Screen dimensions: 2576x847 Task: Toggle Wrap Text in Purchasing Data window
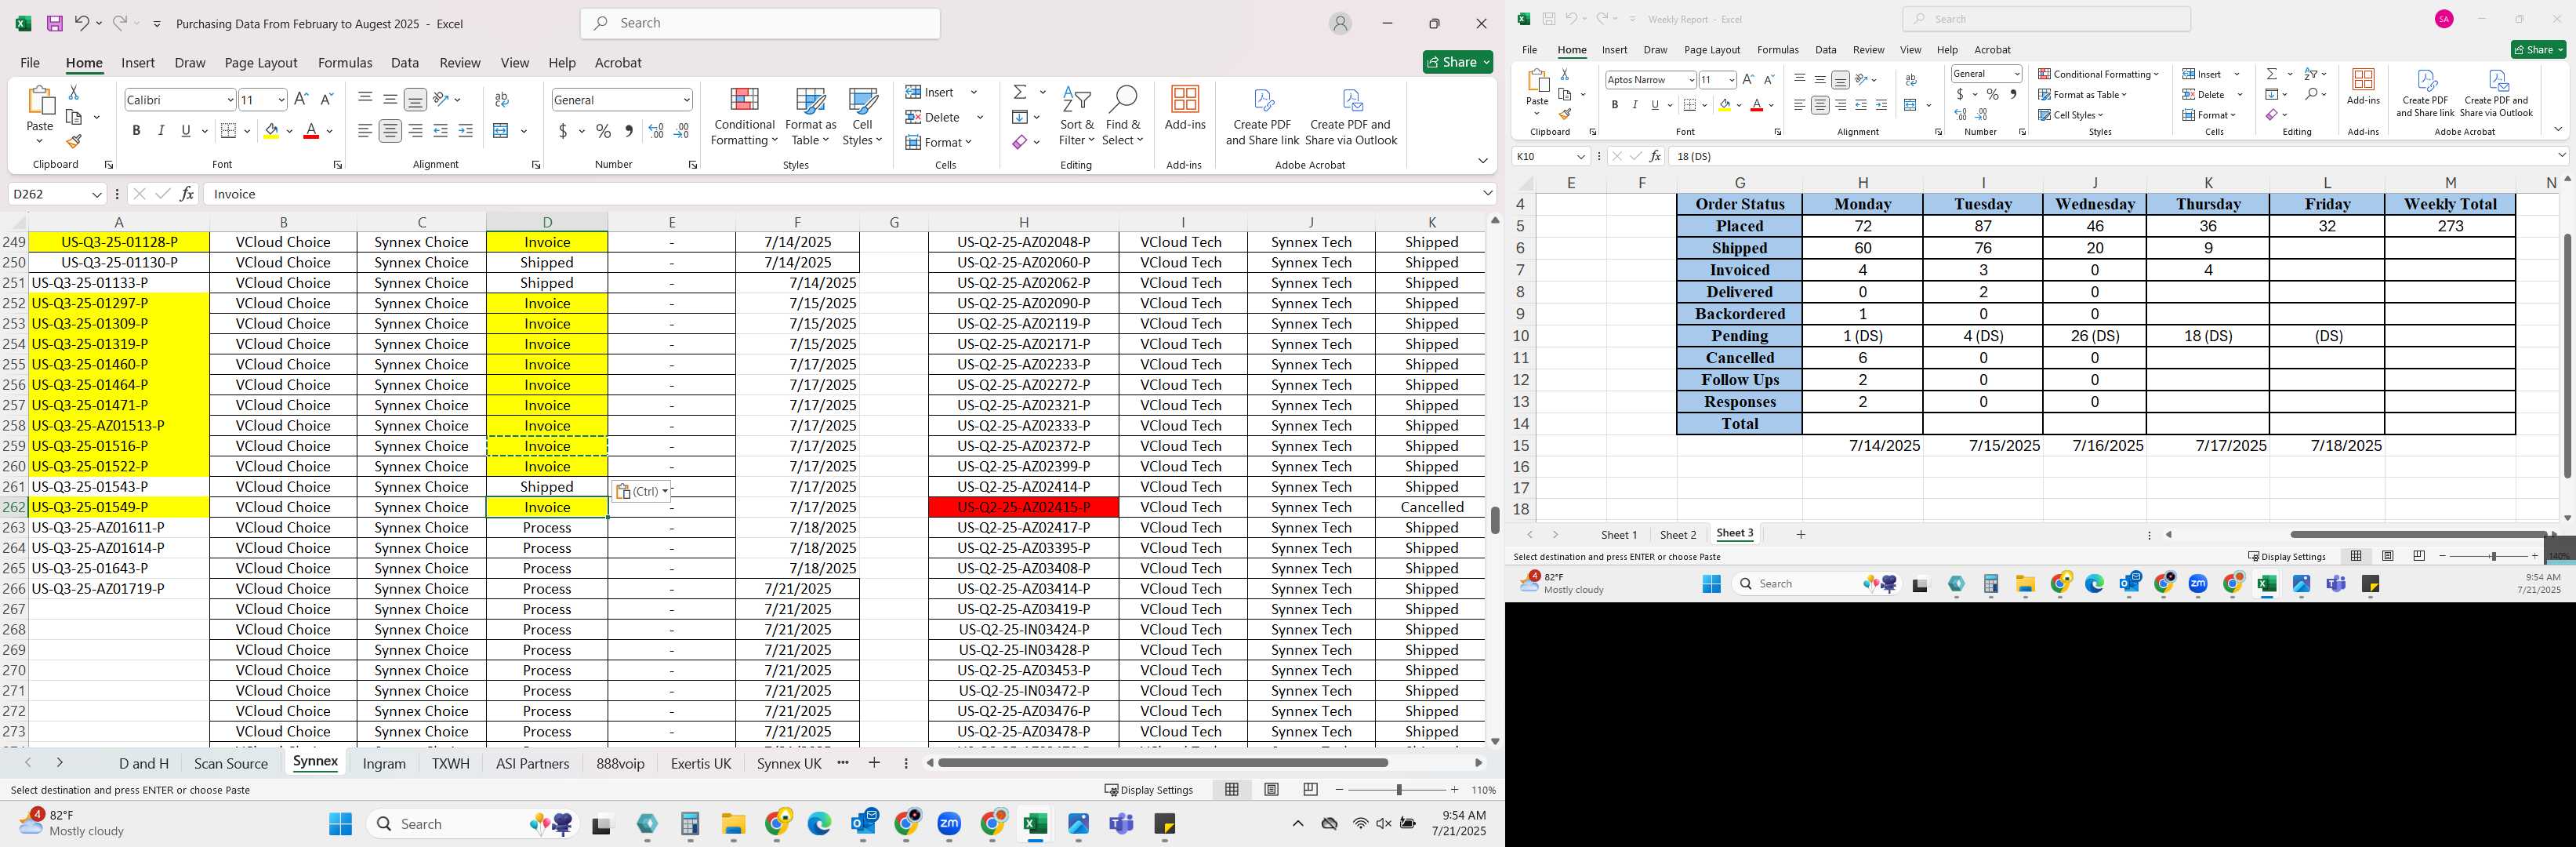[x=502, y=99]
